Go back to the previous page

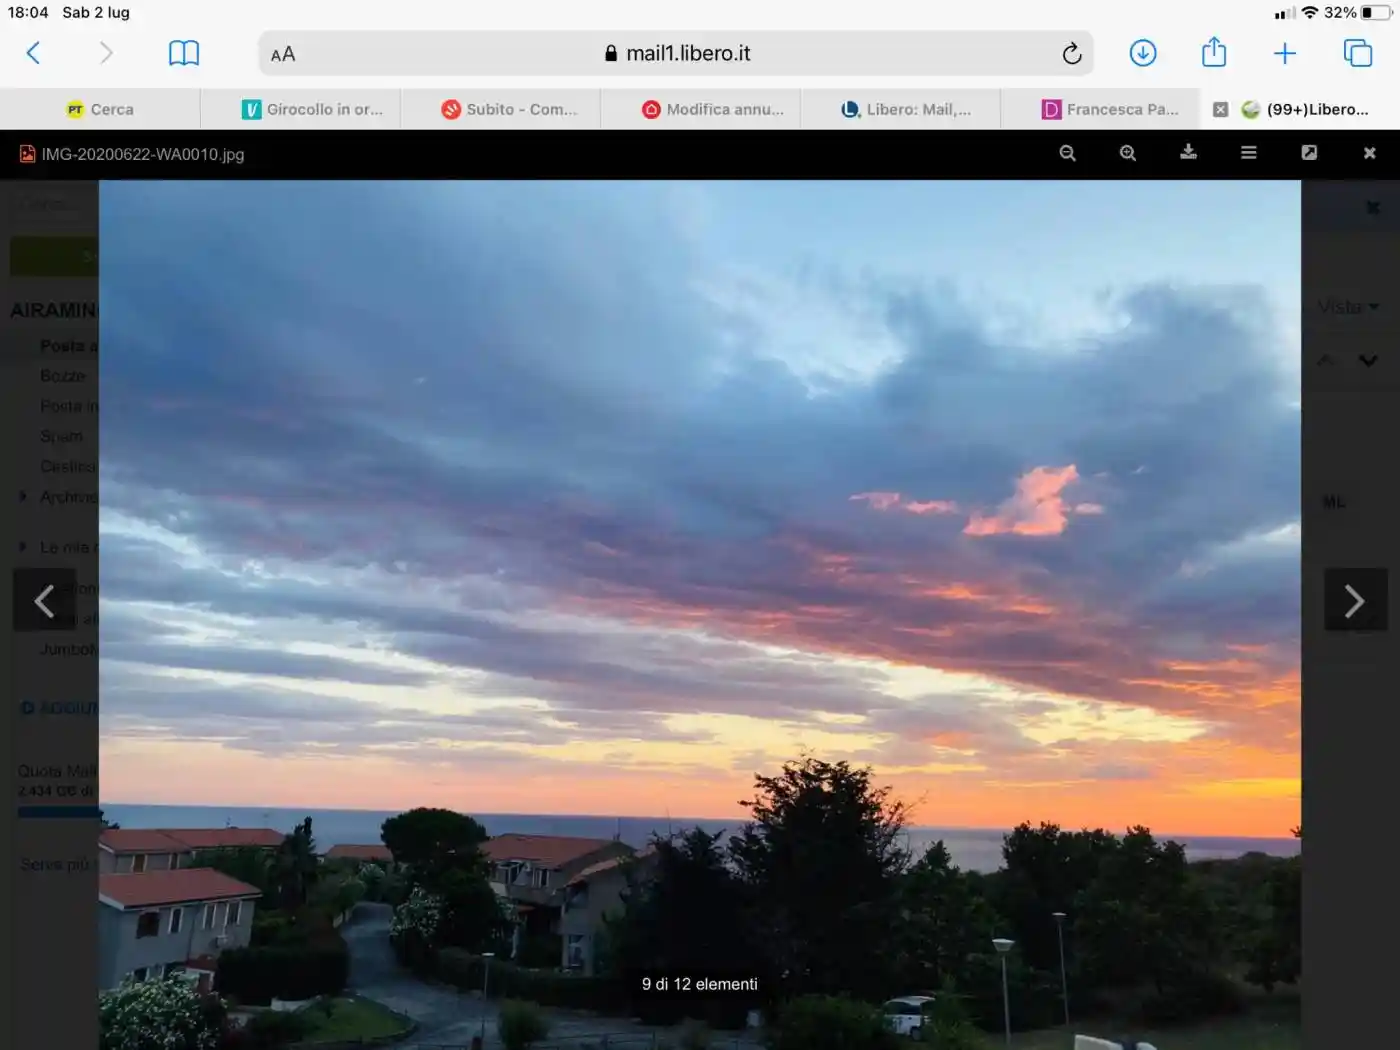point(34,53)
